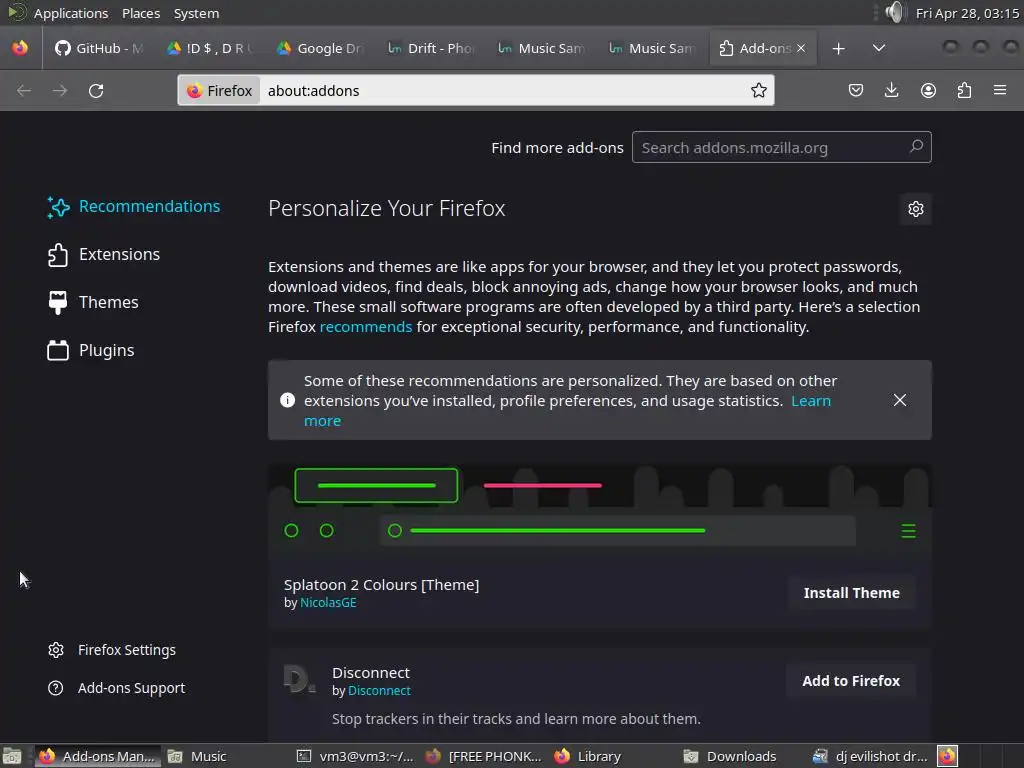Click Add to Firefox for Disconnect
The image size is (1024, 768).
coord(851,681)
